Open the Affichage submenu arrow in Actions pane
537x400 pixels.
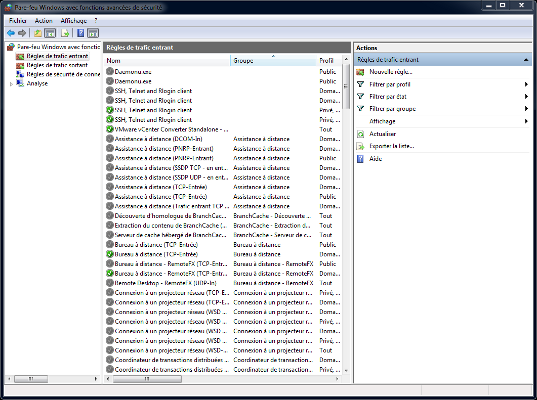[526, 121]
